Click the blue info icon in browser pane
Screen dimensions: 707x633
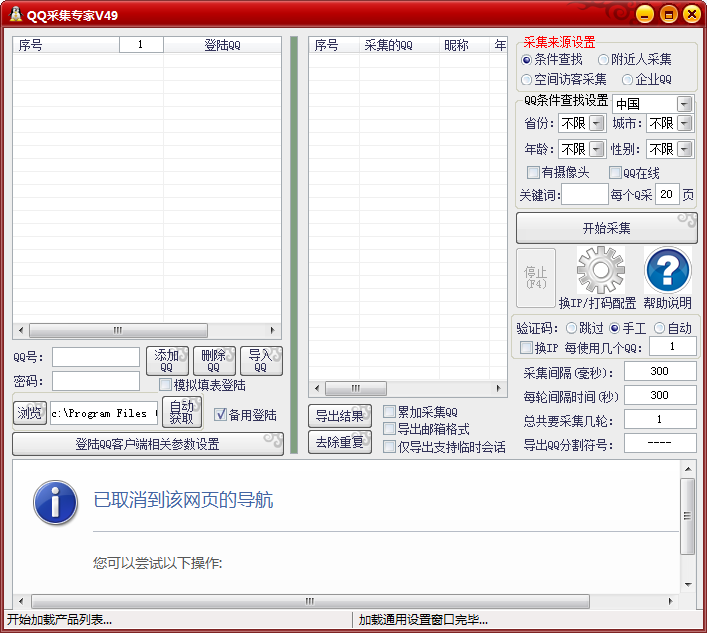point(55,502)
